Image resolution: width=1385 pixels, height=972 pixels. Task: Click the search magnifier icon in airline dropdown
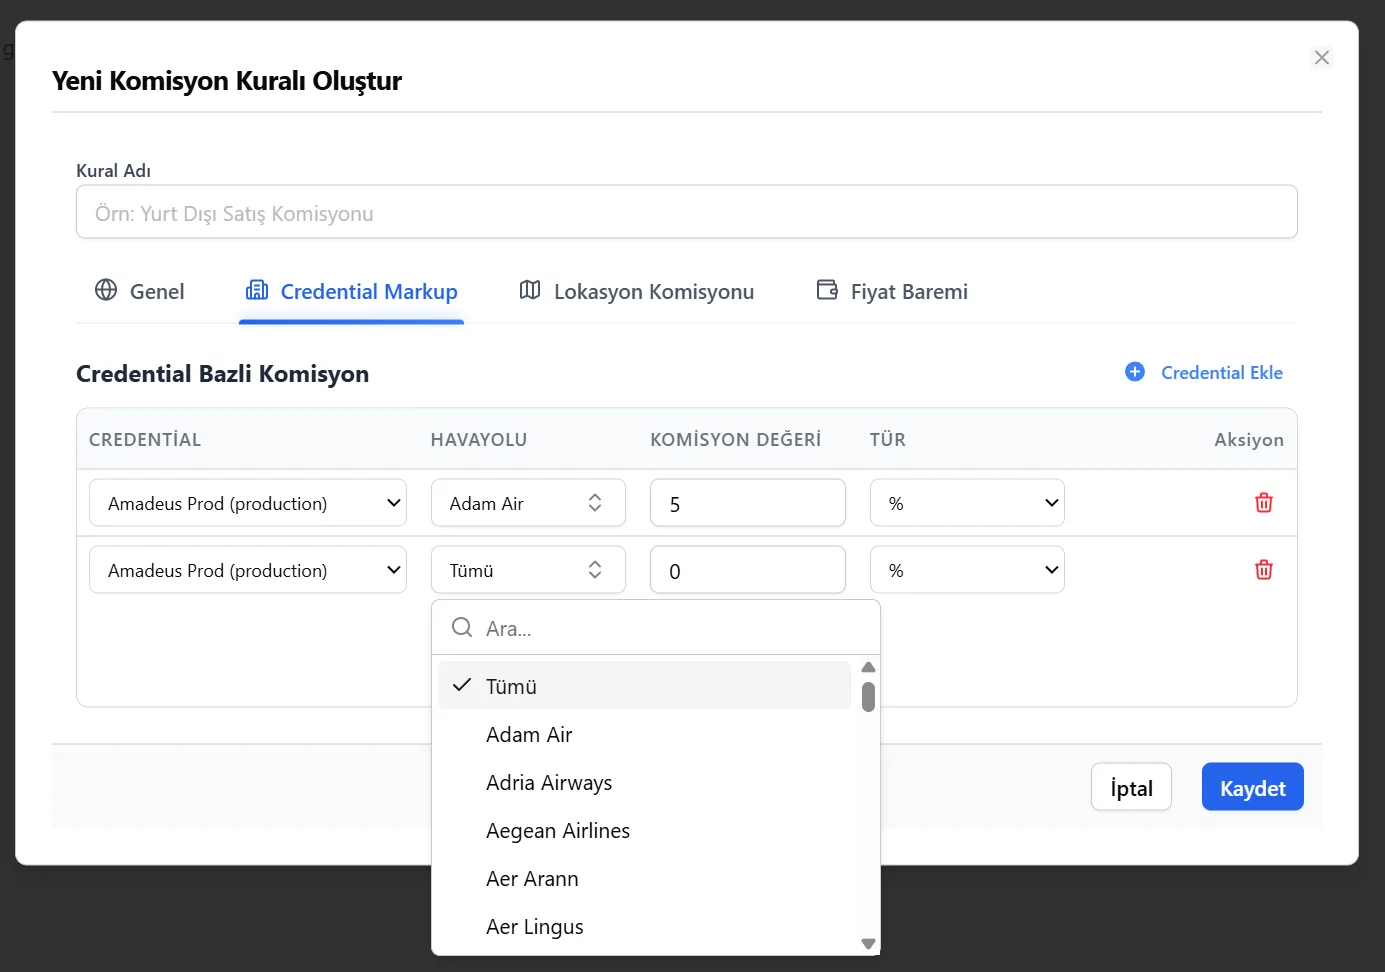coord(462,627)
